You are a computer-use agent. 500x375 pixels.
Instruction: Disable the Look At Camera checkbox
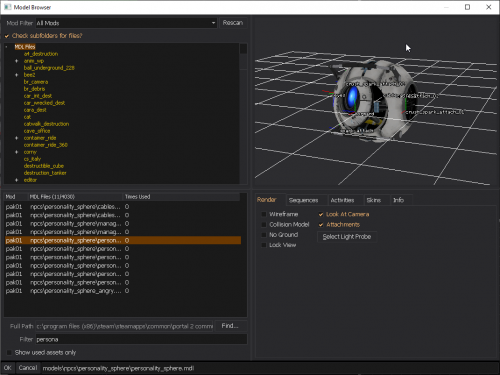pyautogui.click(x=321, y=214)
